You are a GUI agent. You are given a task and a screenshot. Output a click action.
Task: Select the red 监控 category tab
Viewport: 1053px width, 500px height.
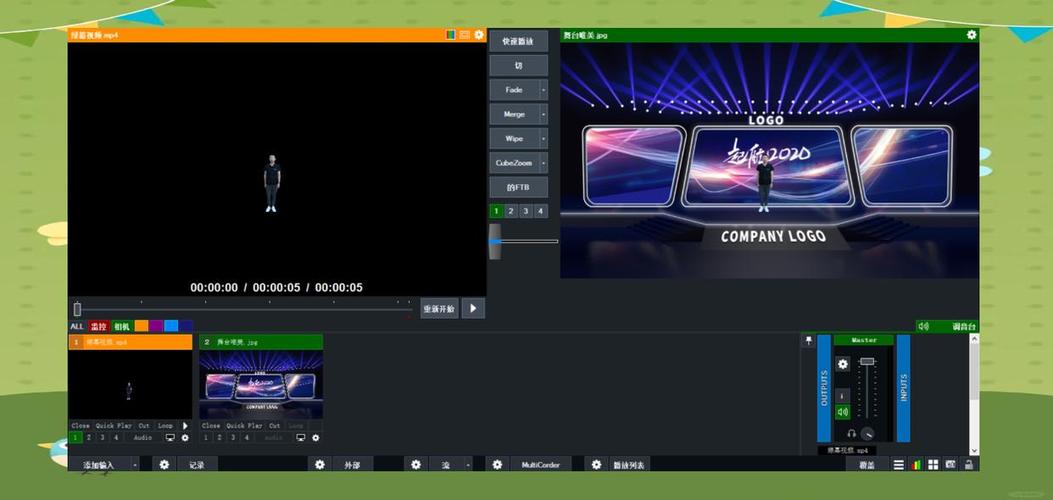(99, 326)
